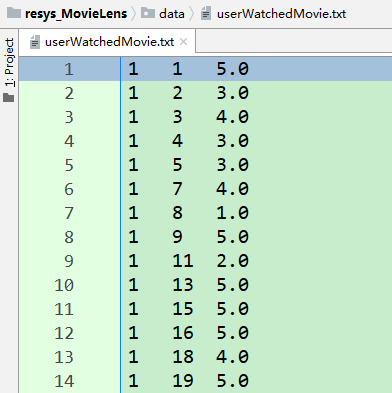392x393 pixels.
Task: Click gutter line number 13
Action: [64, 357]
